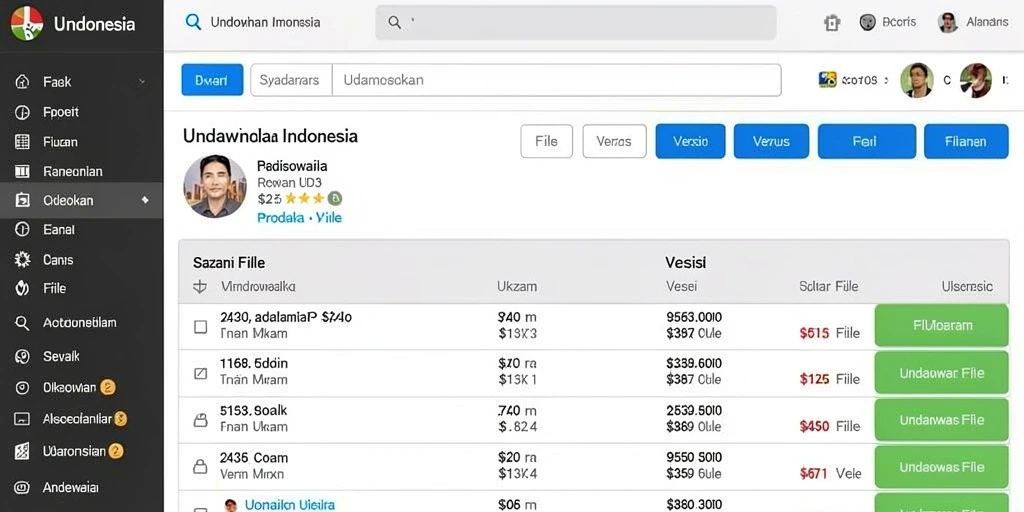Expand the Odeokan sidebar diamond arrow
The image size is (1024, 512).
145,200
